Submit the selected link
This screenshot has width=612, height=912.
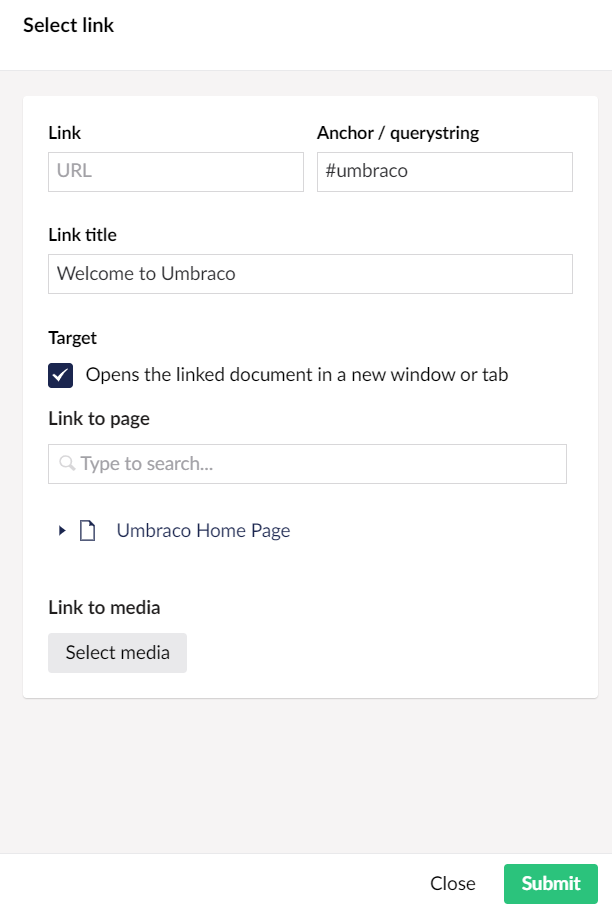click(550, 884)
